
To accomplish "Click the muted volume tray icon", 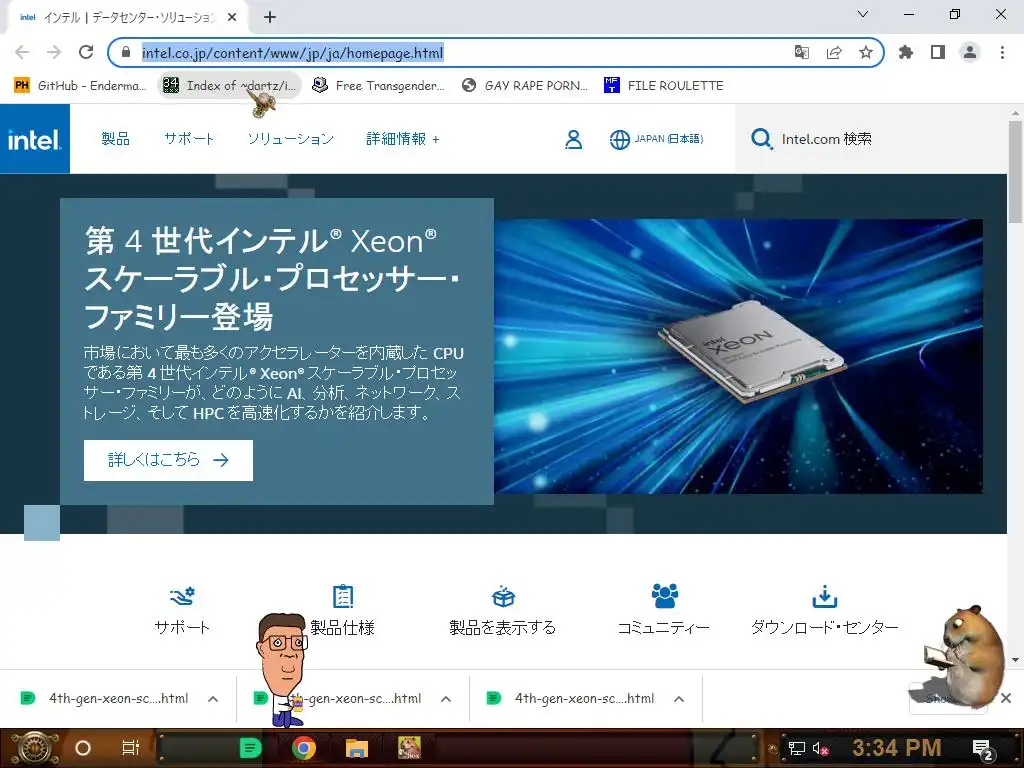I will coord(820,748).
